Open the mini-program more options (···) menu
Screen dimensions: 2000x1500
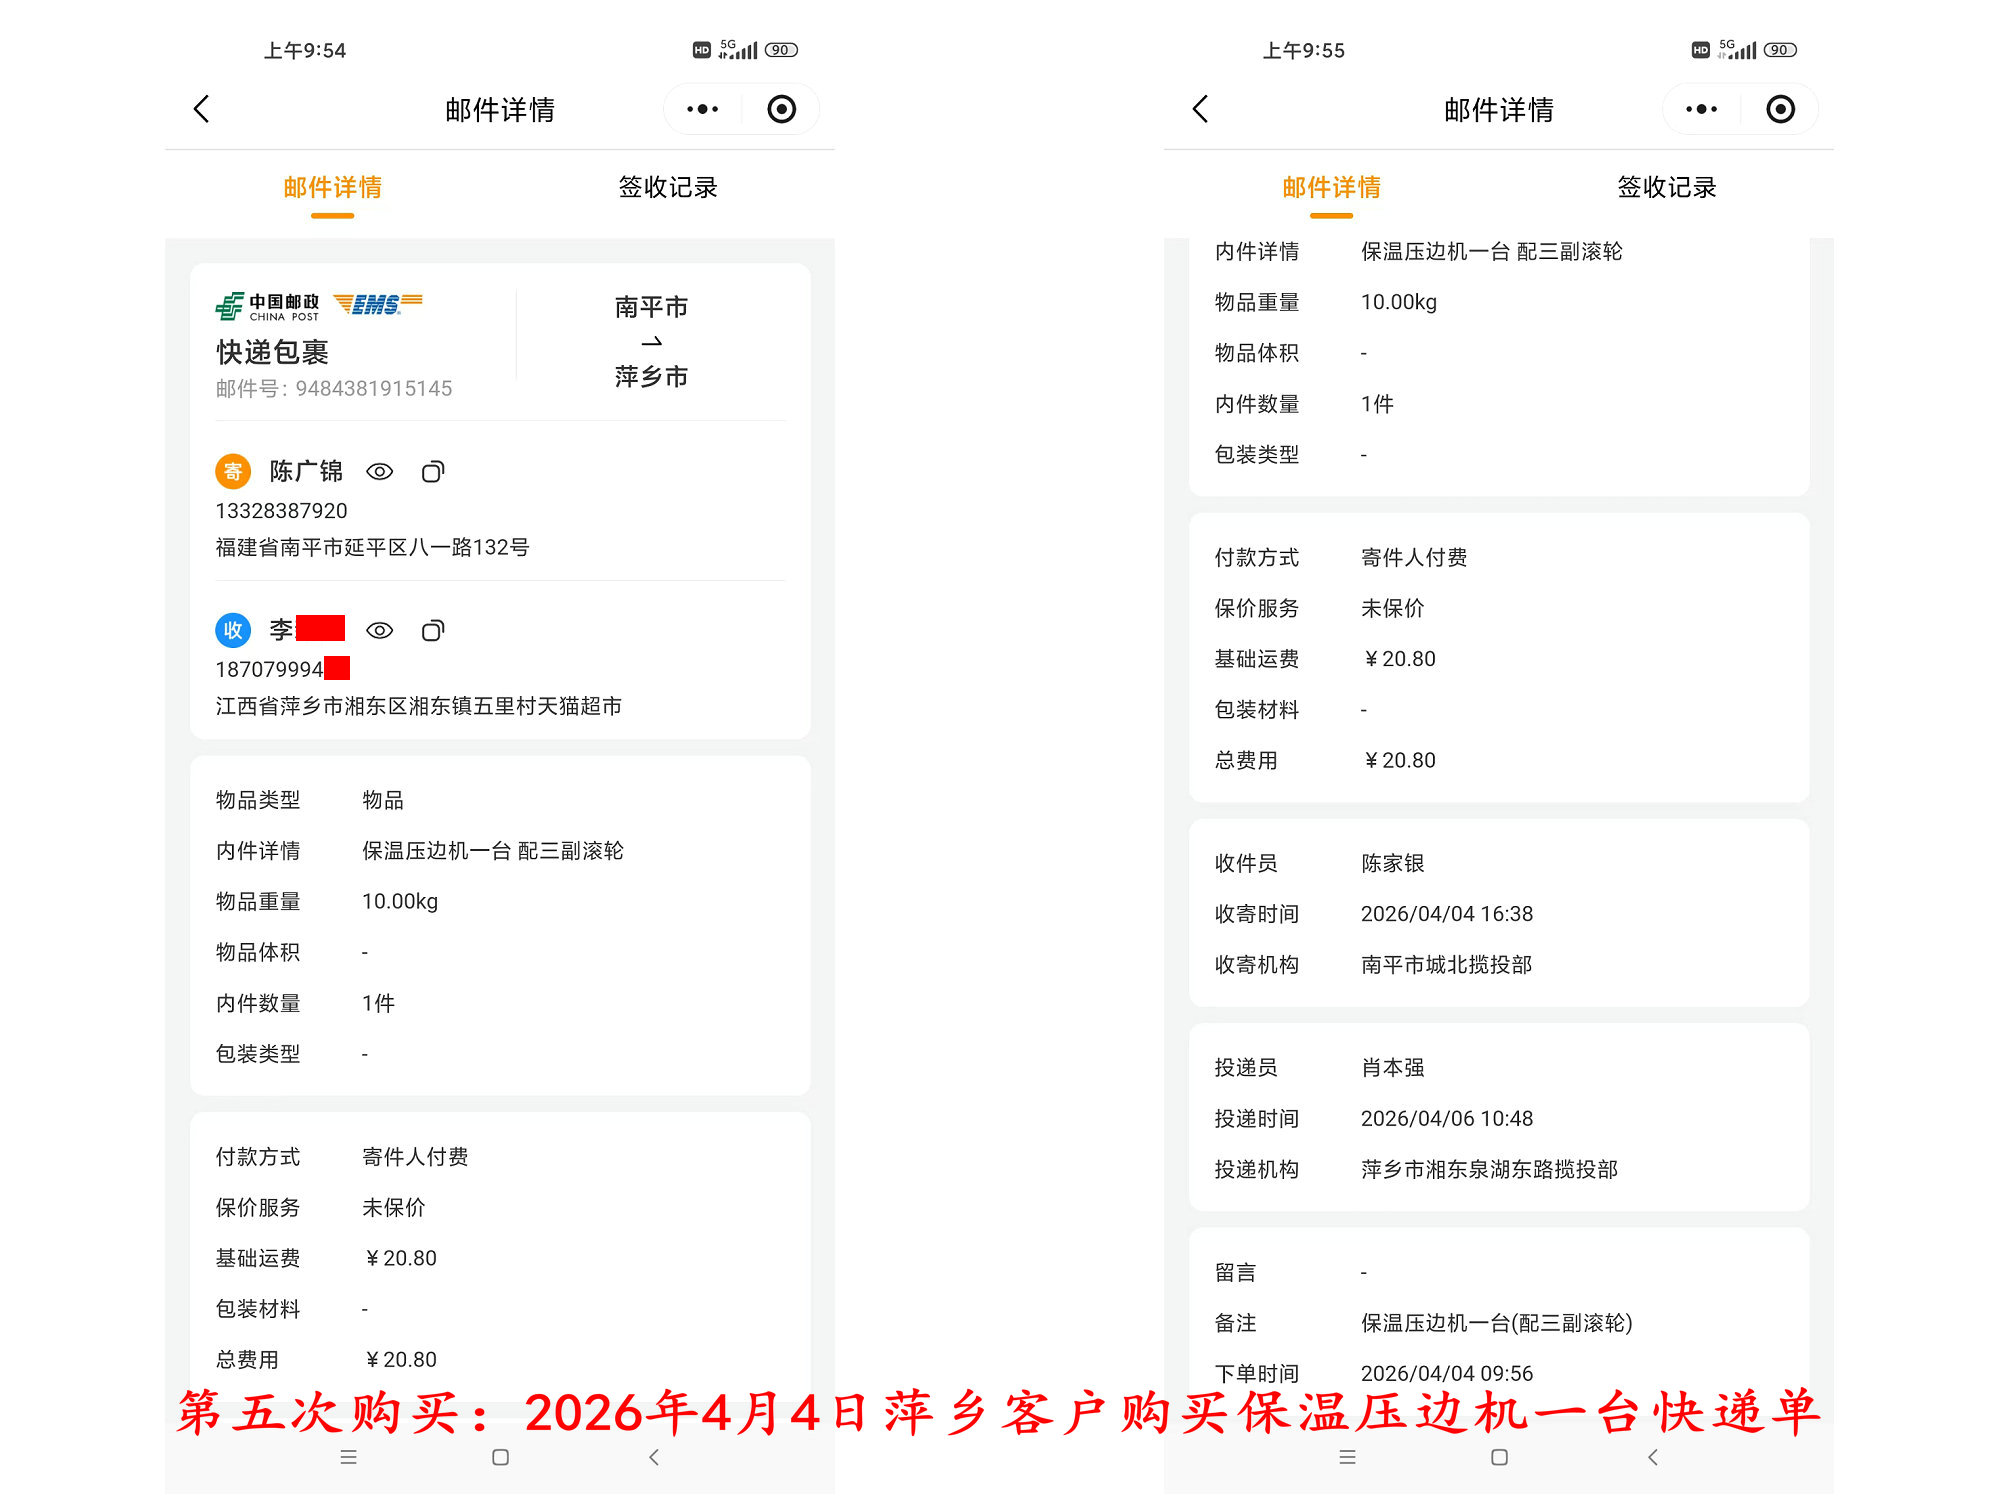click(703, 108)
